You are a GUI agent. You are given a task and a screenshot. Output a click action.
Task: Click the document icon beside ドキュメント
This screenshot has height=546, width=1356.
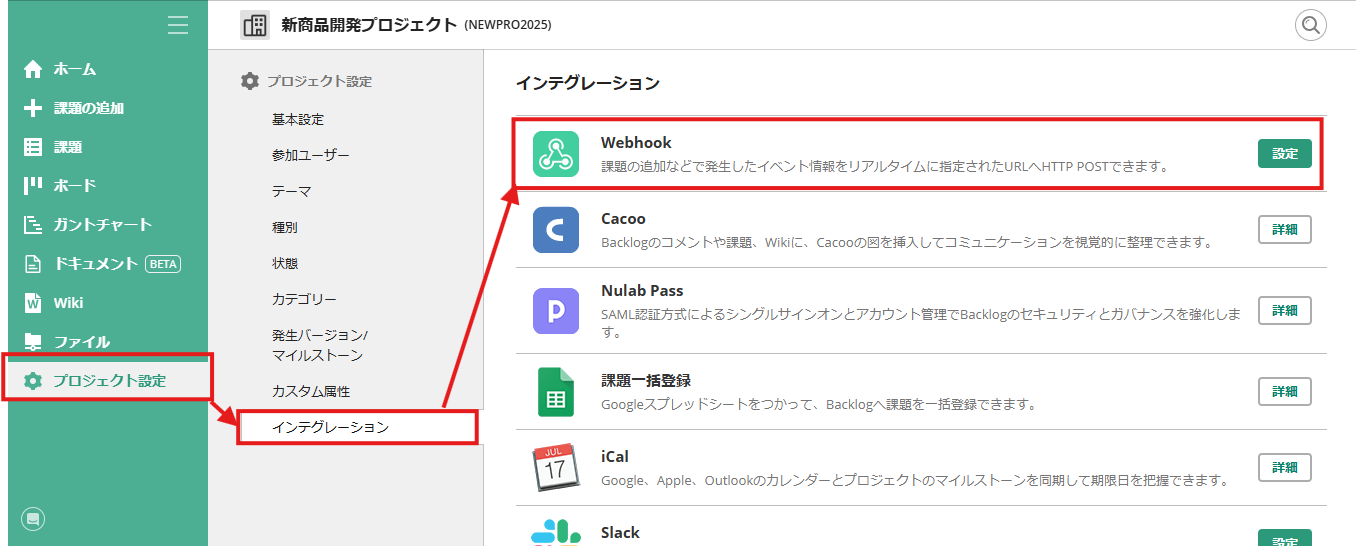click(x=33, y=263)
